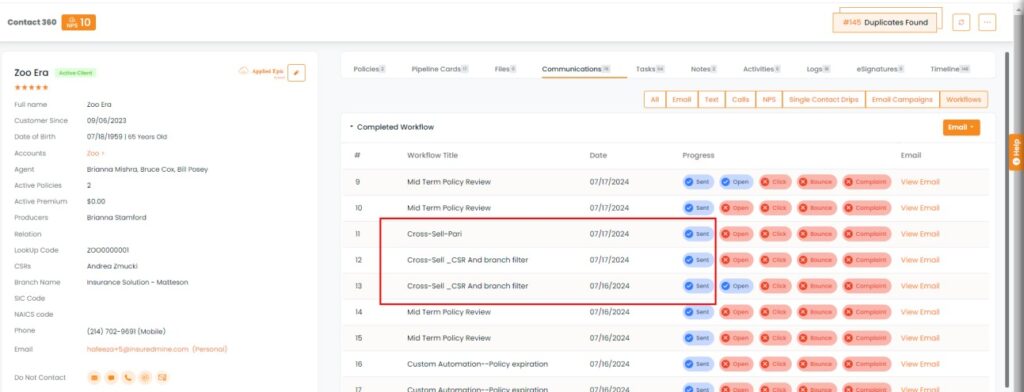Toggle the phone Do Not Contact icon
1024x392 pixels.
[x=127, y=377]
